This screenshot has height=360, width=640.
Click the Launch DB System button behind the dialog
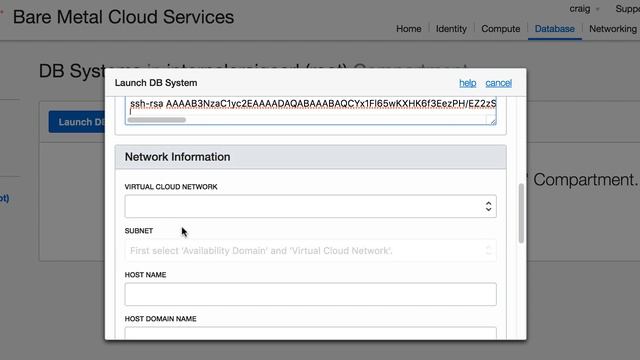point(77,122)
